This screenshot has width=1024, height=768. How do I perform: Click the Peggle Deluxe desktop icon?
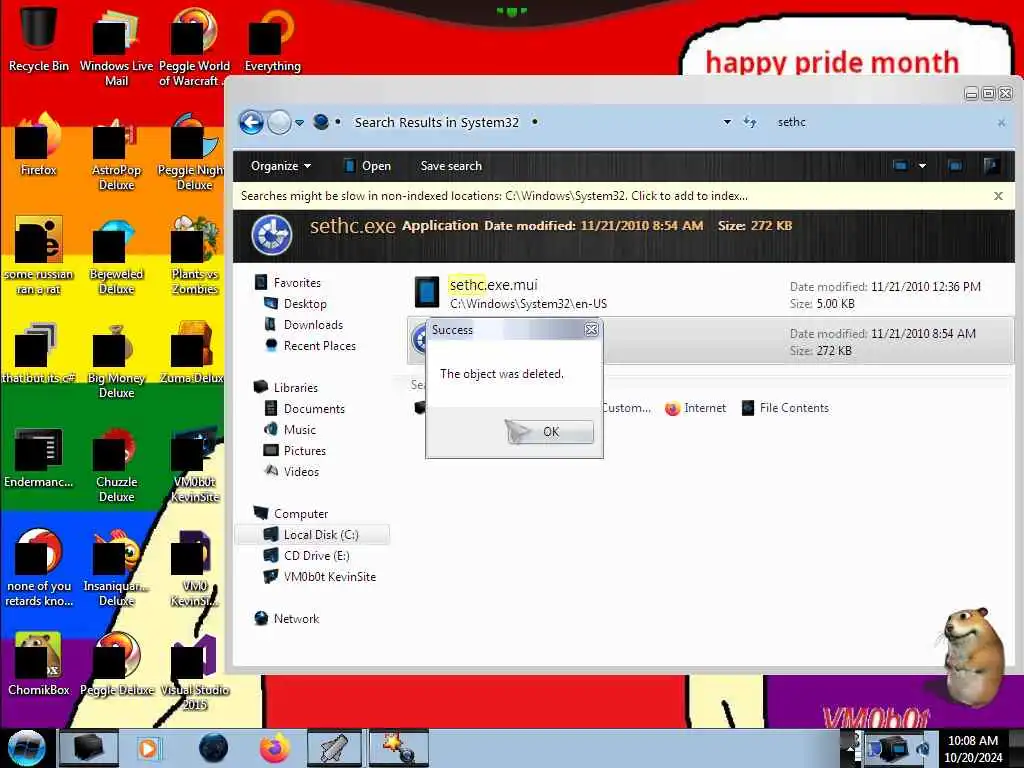click(116, 664)
